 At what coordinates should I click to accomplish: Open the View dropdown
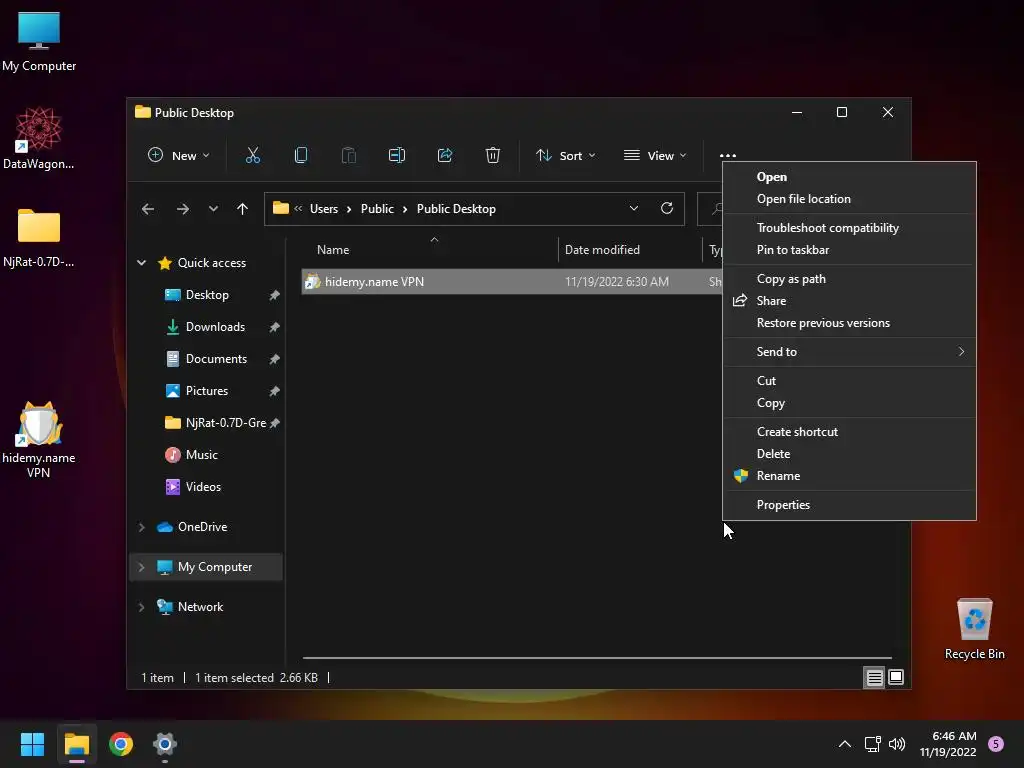(655, 155)
